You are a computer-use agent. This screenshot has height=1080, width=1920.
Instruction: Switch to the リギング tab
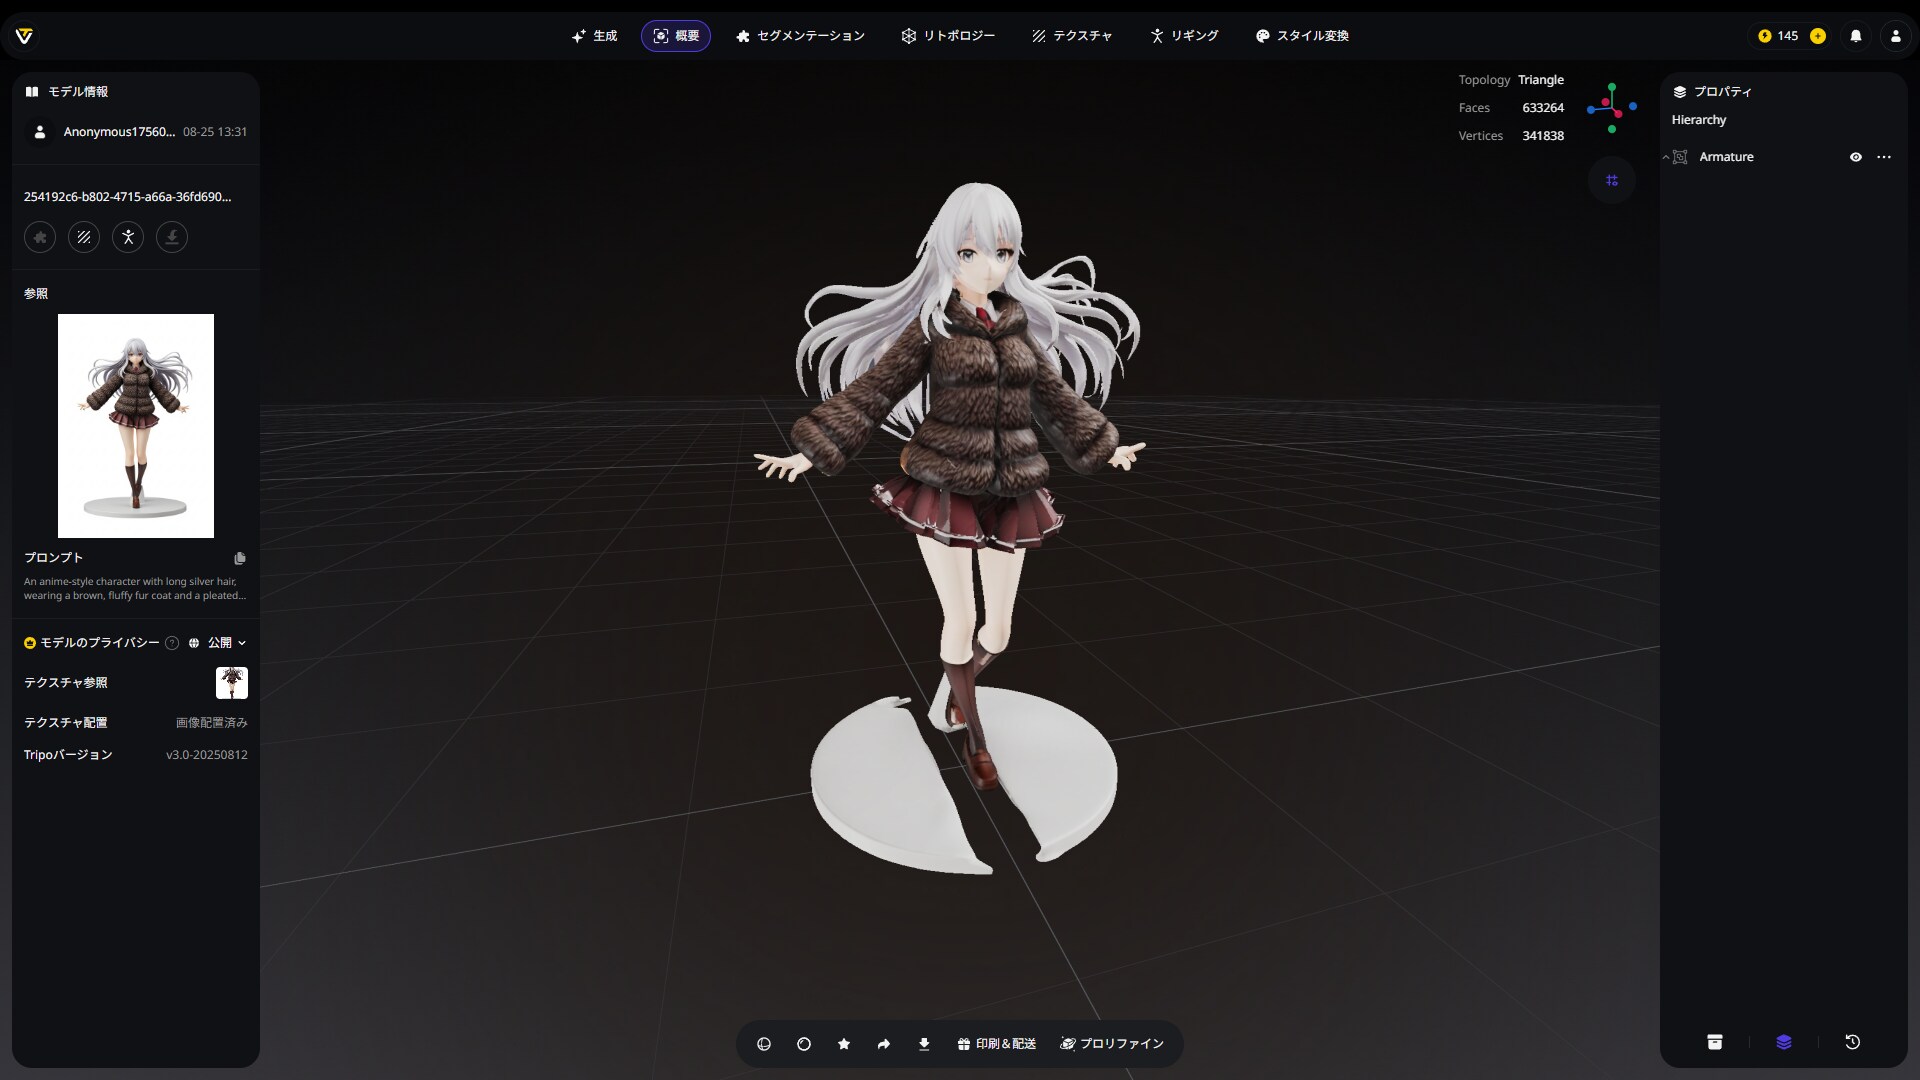[1184, 36]
